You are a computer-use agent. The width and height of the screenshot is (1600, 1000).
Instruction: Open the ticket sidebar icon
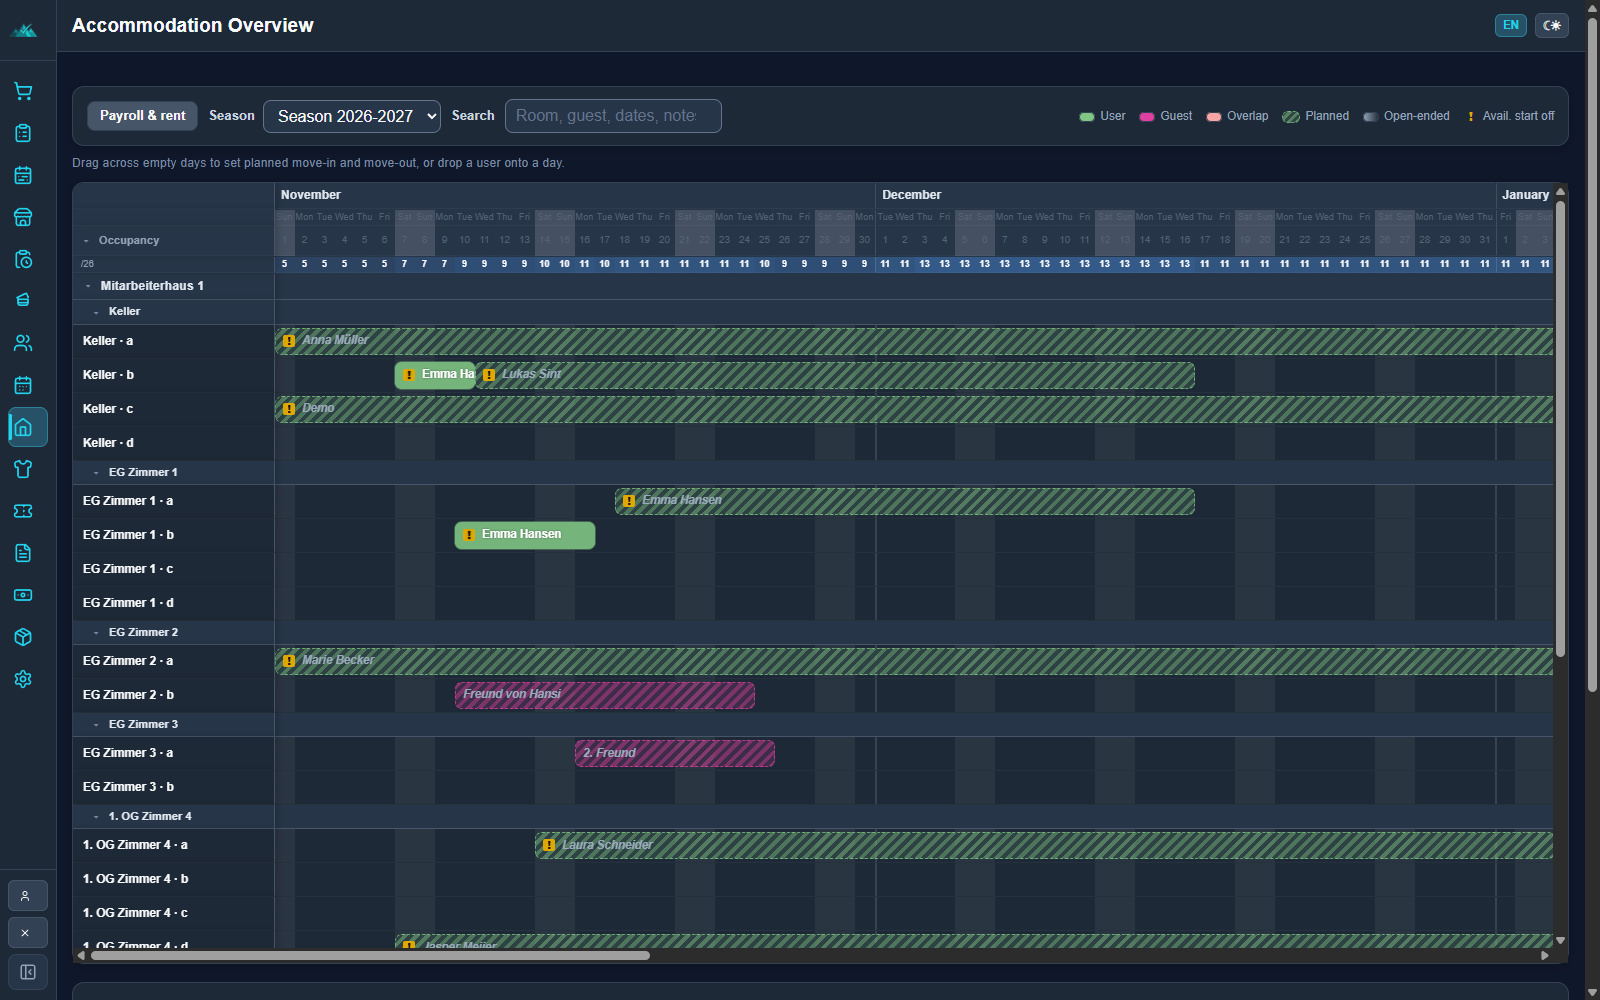coord(23,511)
